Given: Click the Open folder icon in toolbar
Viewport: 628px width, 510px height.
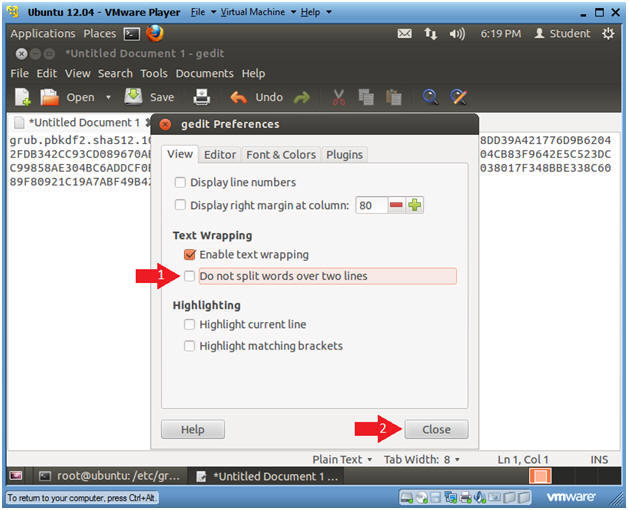Looking at the screenshot, I should tap(49, 97).
